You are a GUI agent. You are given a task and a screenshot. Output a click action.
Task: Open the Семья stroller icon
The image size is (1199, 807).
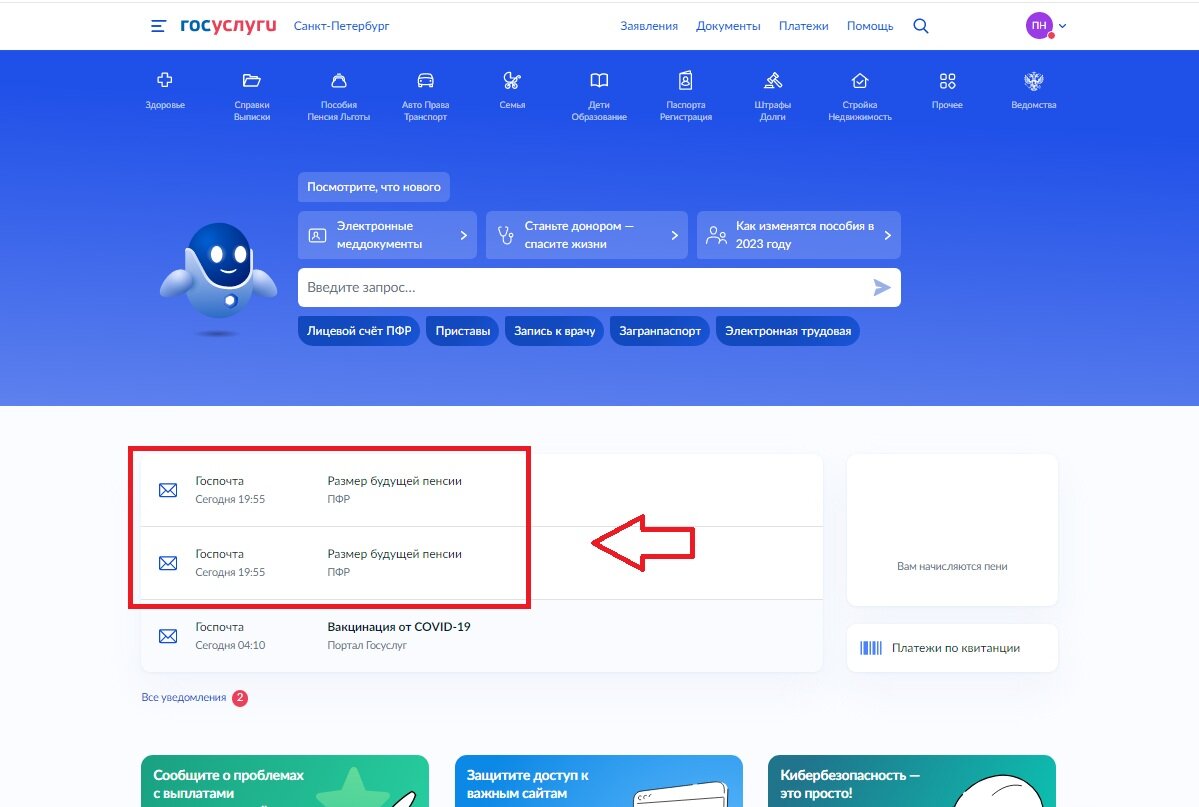click(511, 81)
